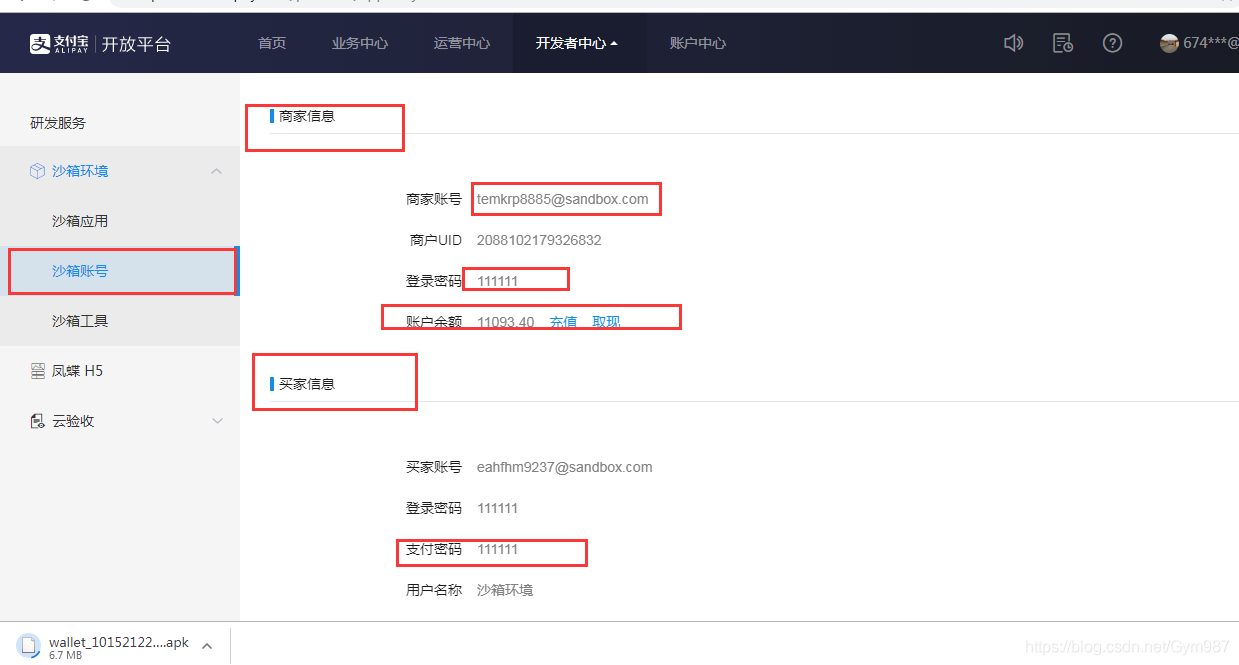Image resolution: width=1239 pixels, height=665 pixels.
Task: Click the apk file icon in download bar
Action: pos(28,645)
